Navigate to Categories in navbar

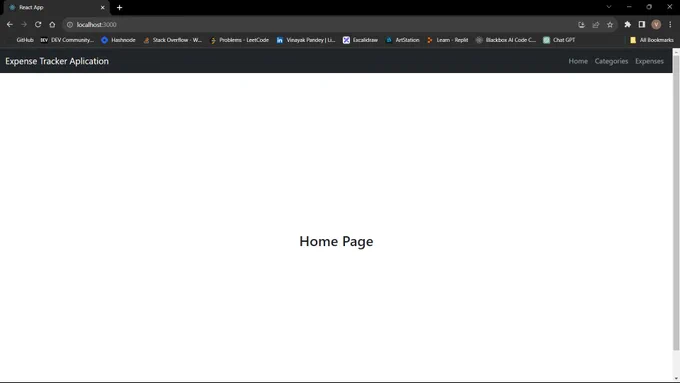click(611, 61)
